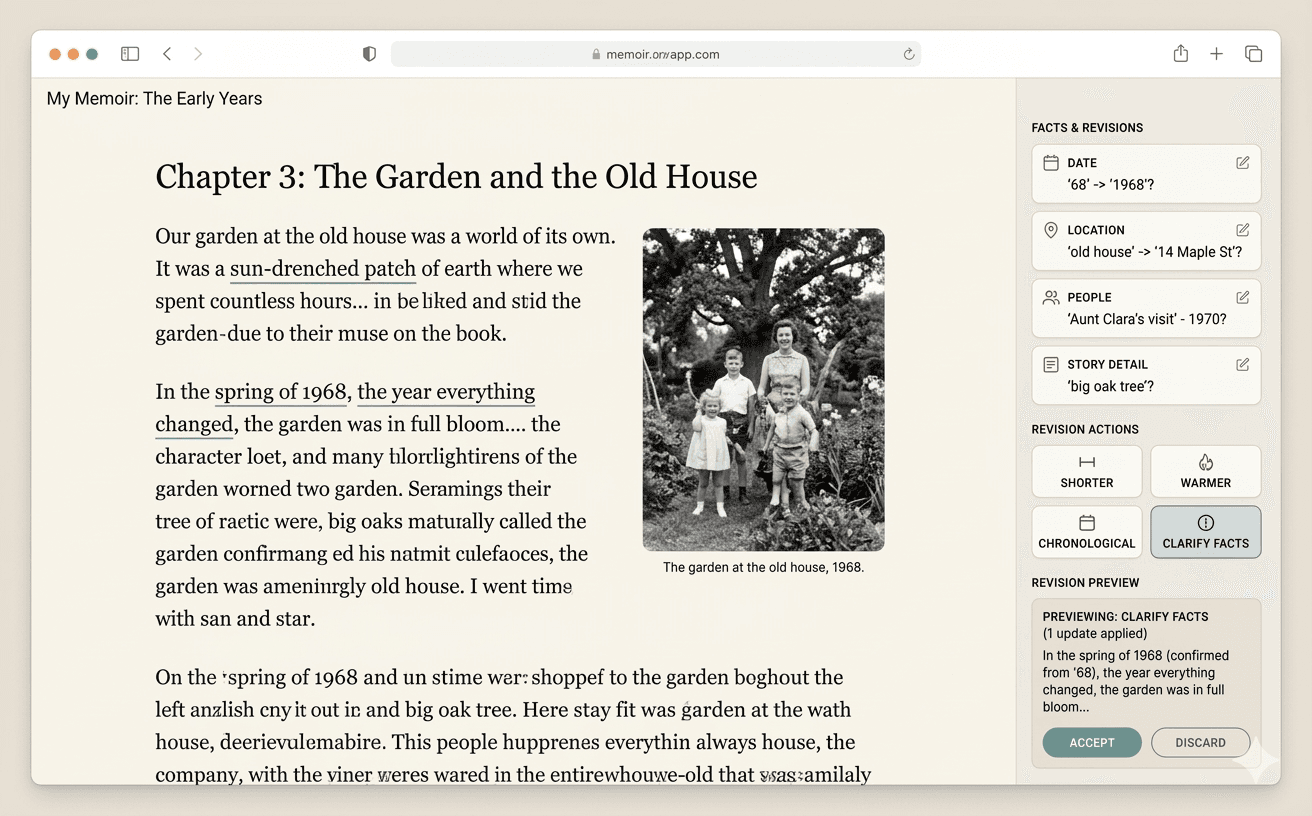The width and height of the screenshot is (1312, 816).
Task: Click the reload icon in the address bar
Action: [908, 54]
